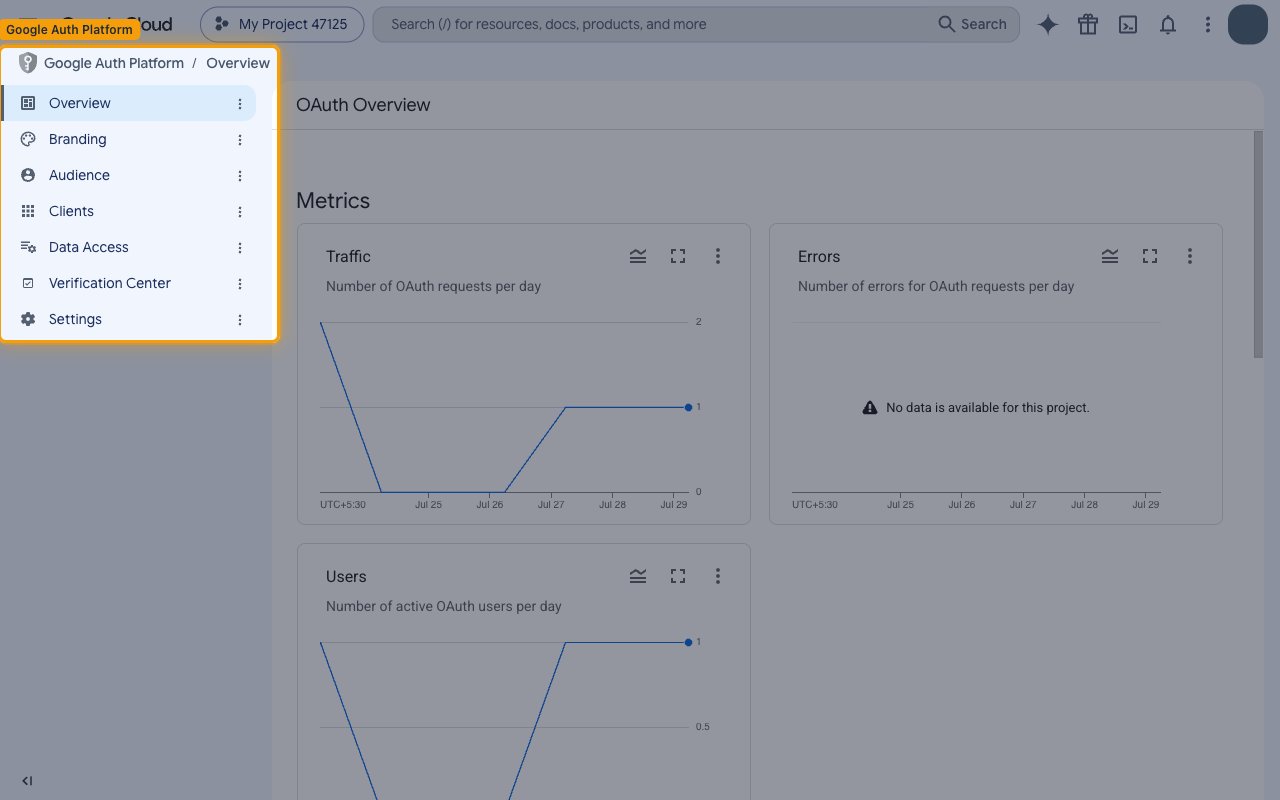
Task: Expand the Traffic chart to full screen
Action: 678,257
